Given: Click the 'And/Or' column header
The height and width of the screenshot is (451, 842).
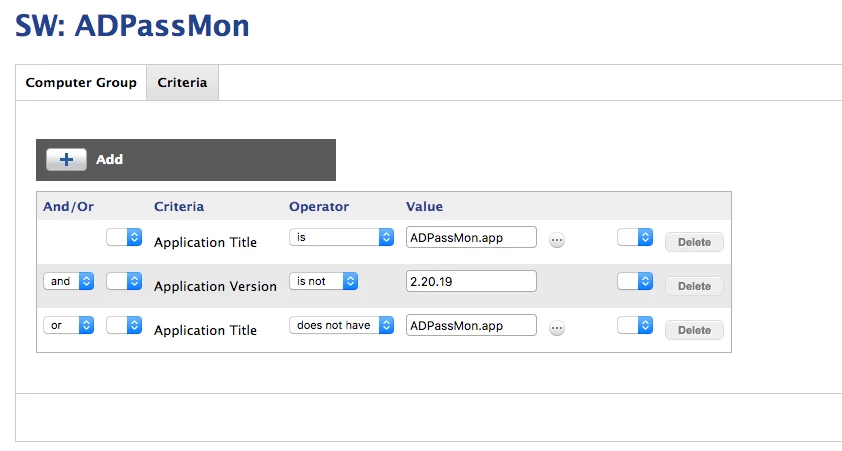Looking at the screenshot, I should 68,207.
